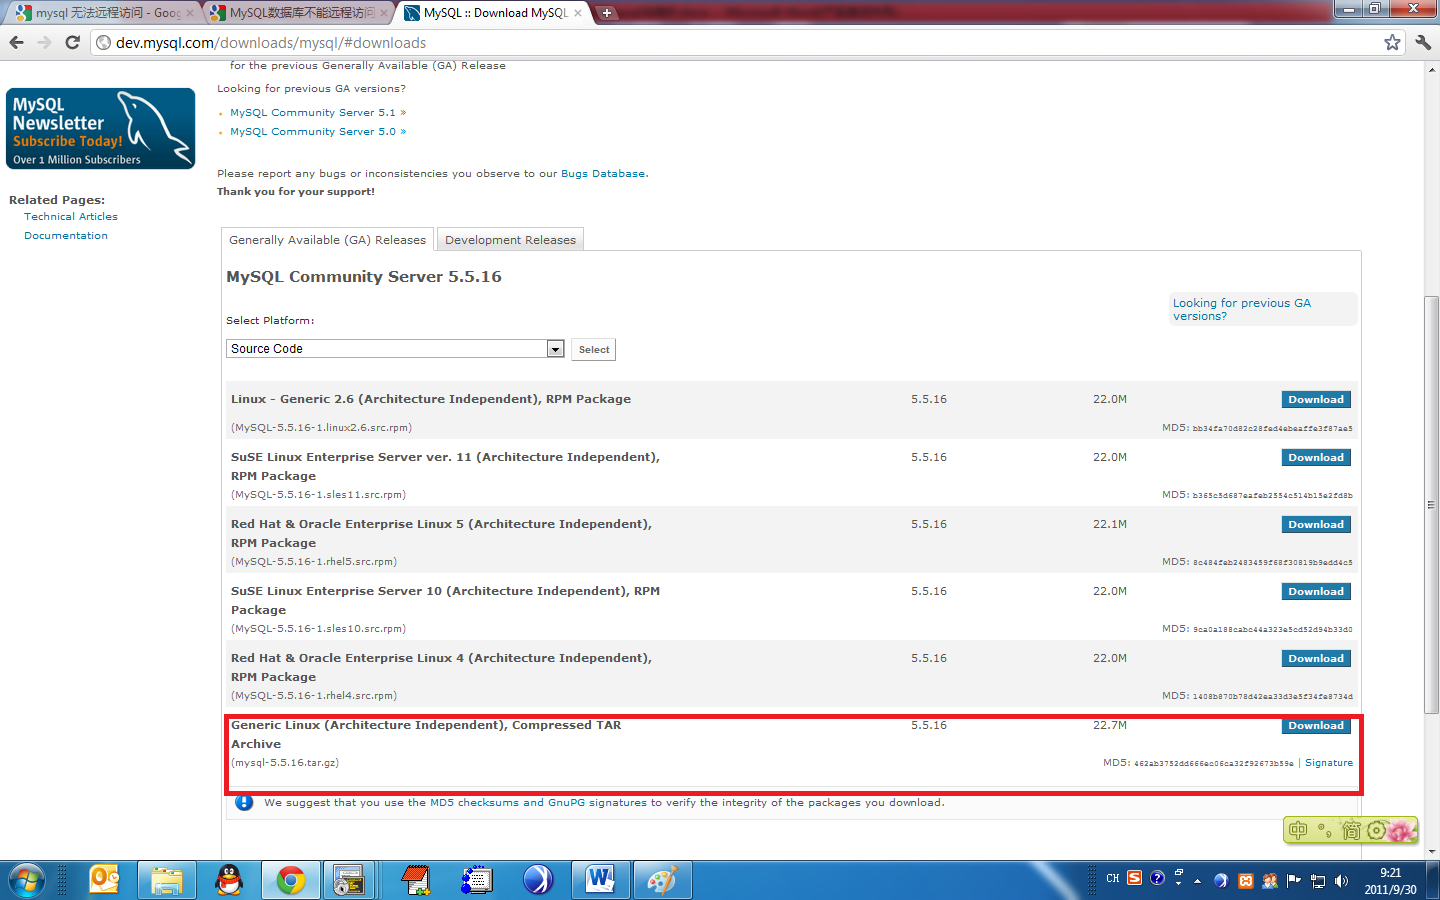
Task: Open the XAMPP orange tray icon
Action: pyautogui.click(x=1246, y=881)
